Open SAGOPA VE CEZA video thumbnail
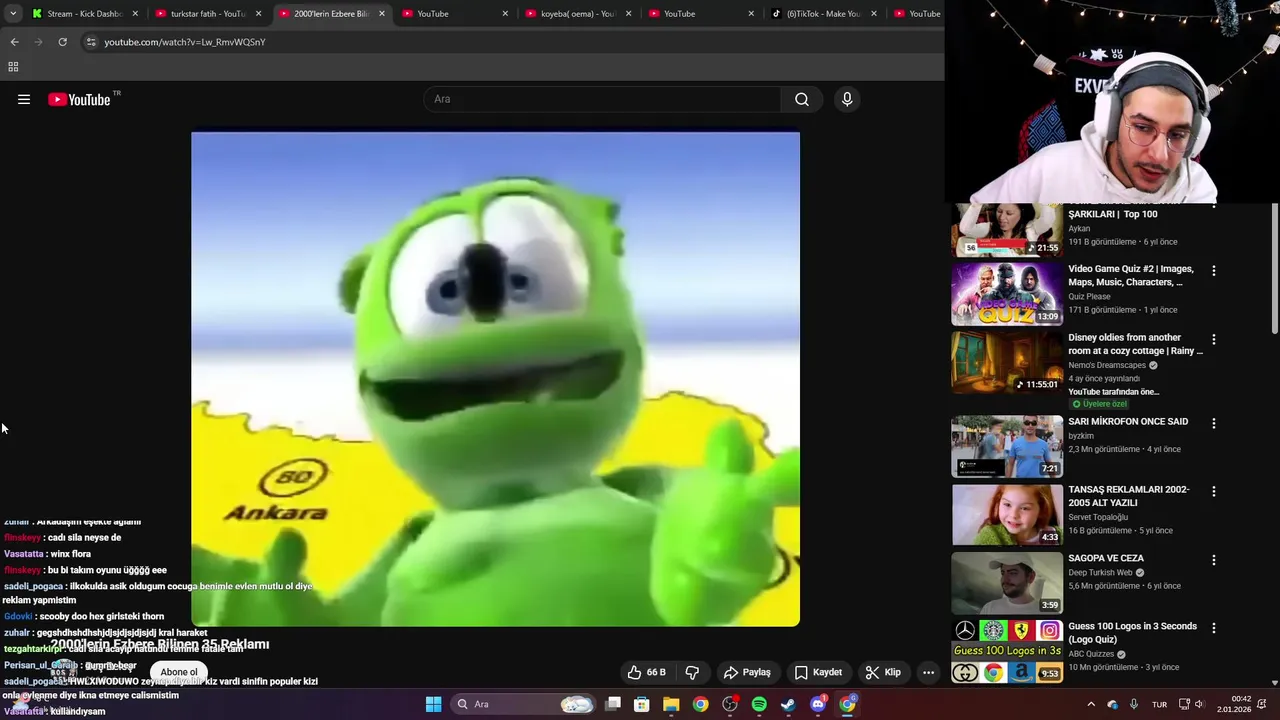The image size is (1280, 720). [1007, 583]
